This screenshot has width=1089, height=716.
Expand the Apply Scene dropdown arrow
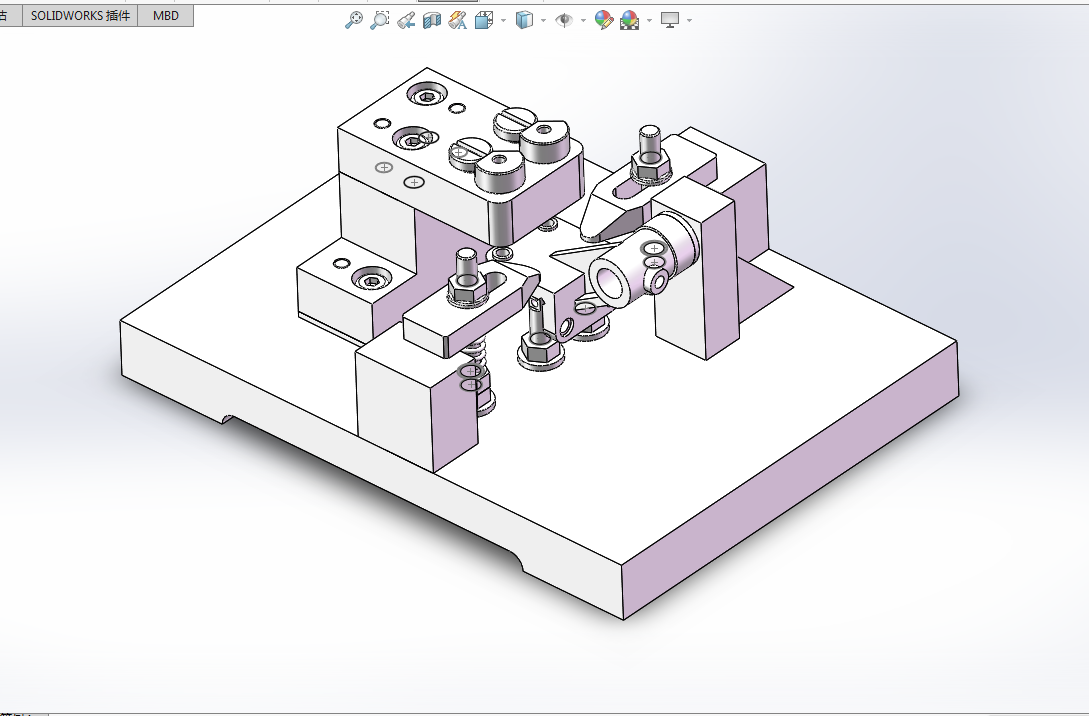tap(649, 21)
